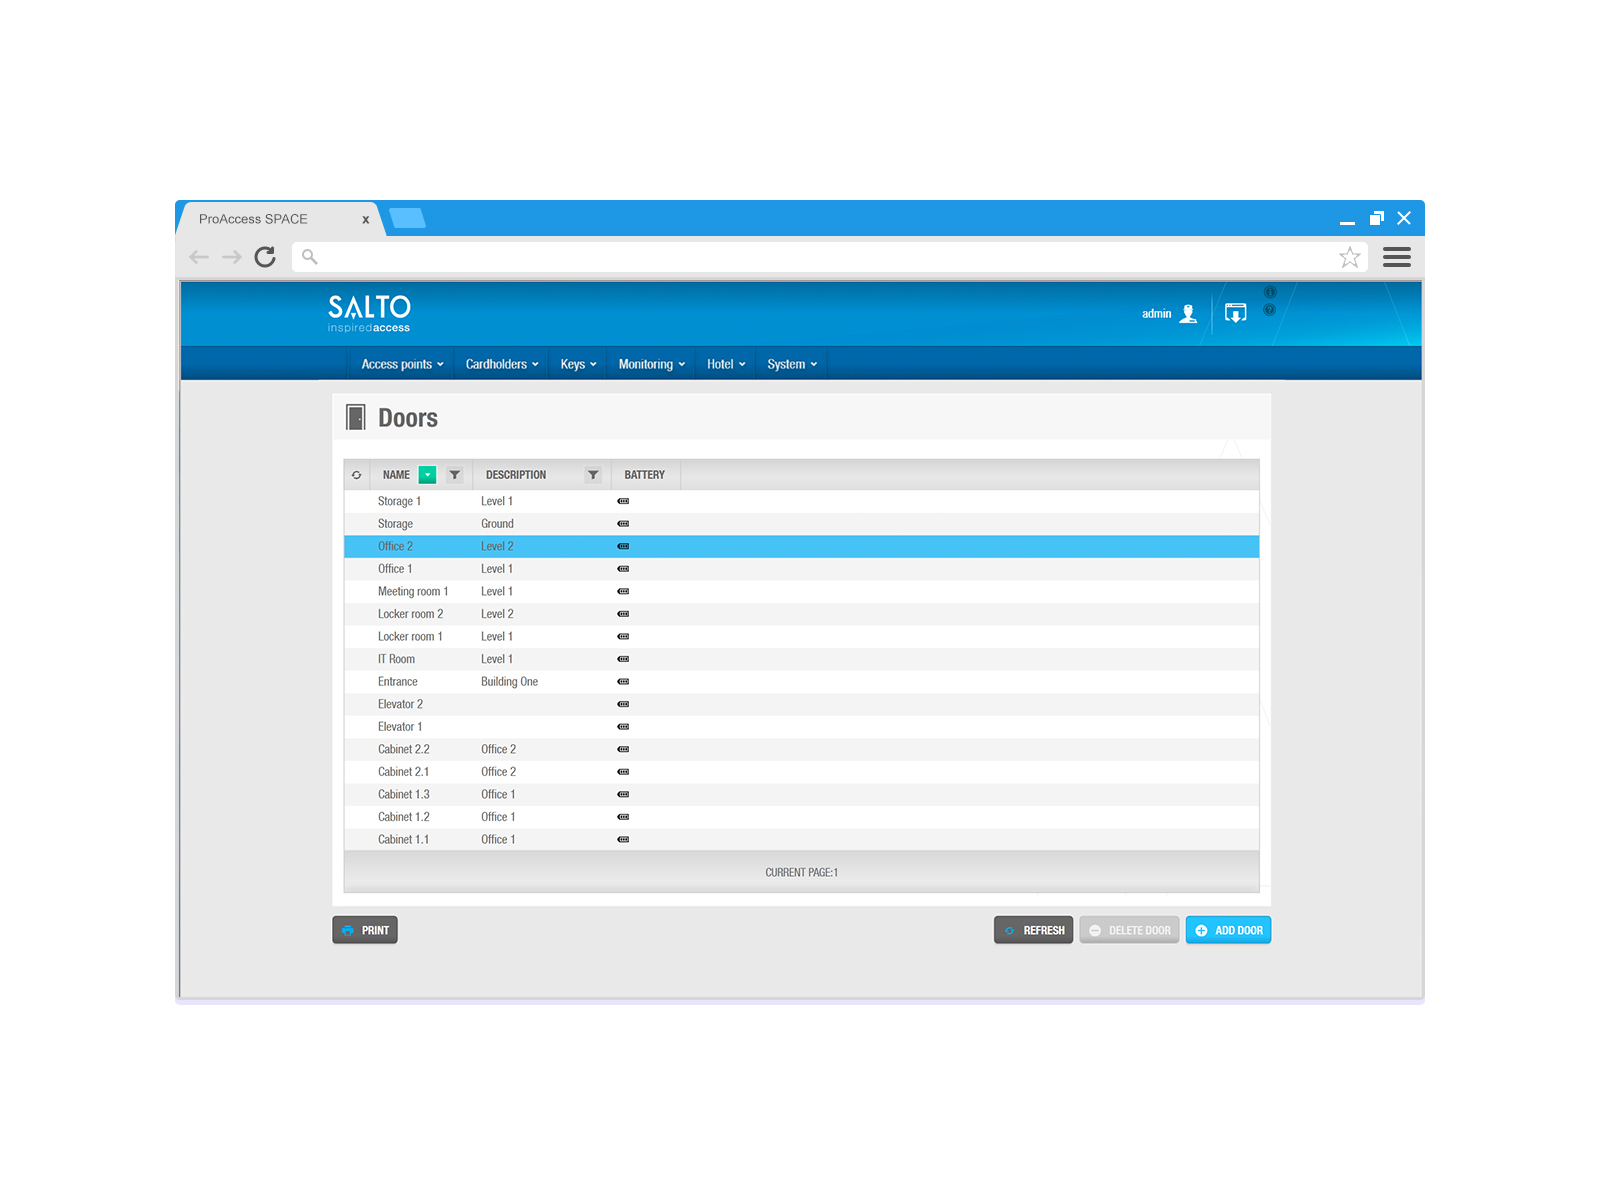Expand the Access points dropdown menu
Image resolution: width=1600 pixels, height=1200 pixels.
pyautogui.click(x=402, y=364)
